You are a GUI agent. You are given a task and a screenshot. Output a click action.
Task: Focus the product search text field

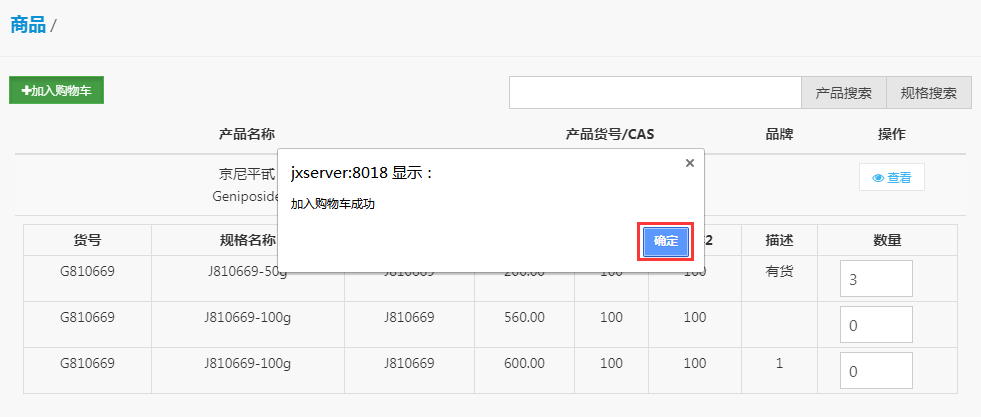click(655, 93)
